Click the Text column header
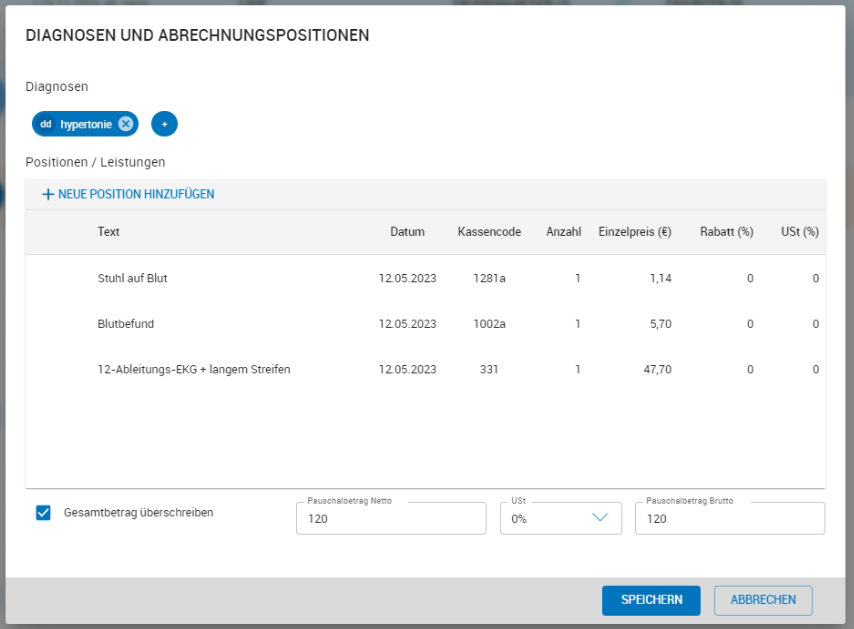The width and height of the screenshot is (854, 629). [x=109, y=232]
